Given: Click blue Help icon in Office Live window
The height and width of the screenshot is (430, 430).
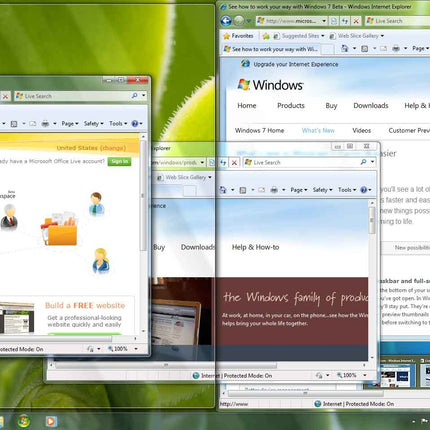Looking at the screenshot, I should pos(135,124).
